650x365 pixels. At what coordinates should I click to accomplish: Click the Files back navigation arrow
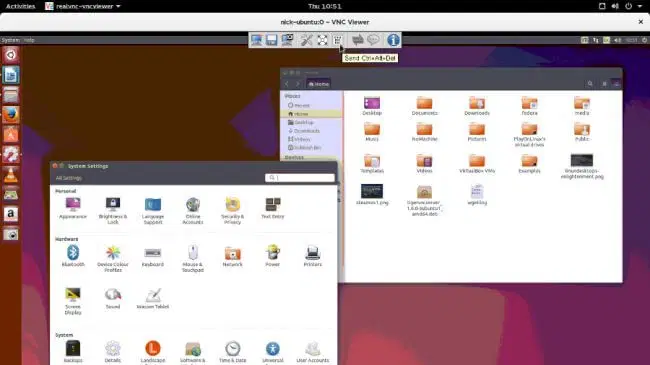click(286, 84)
